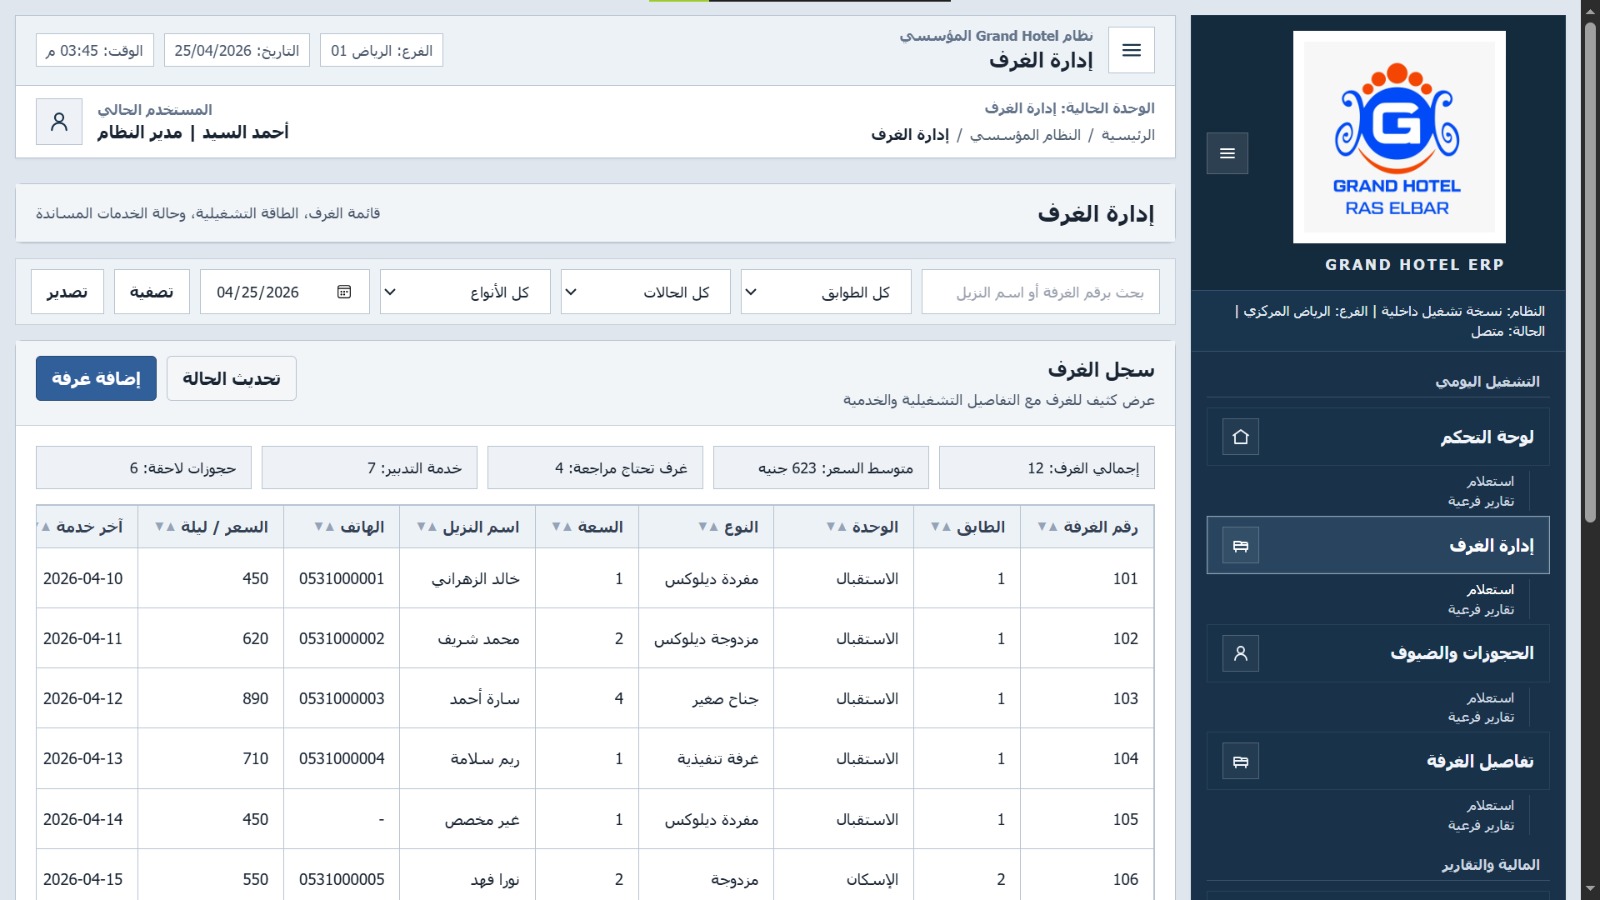The height and width of the screenshot is (900, 1600).
Task: Open تقارير فرعية under لوحة التحكم
Action: [1481, 501]
